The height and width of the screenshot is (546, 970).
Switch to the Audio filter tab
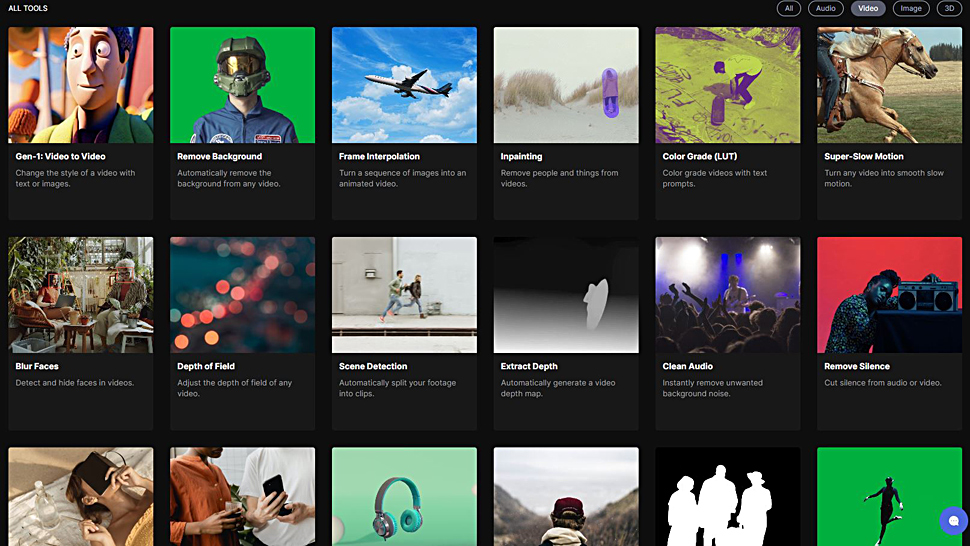[825, 9]
